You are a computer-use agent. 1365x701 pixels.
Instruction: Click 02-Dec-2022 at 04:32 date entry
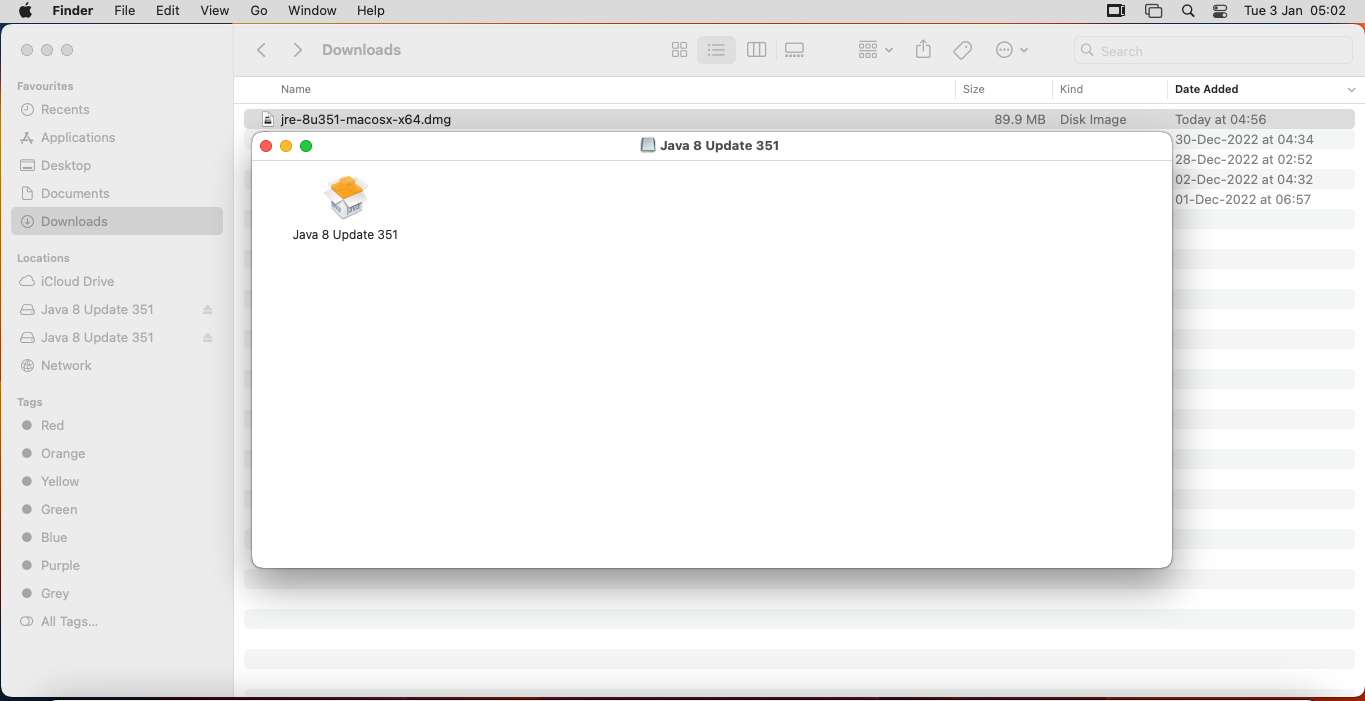tap(1244, 179)
